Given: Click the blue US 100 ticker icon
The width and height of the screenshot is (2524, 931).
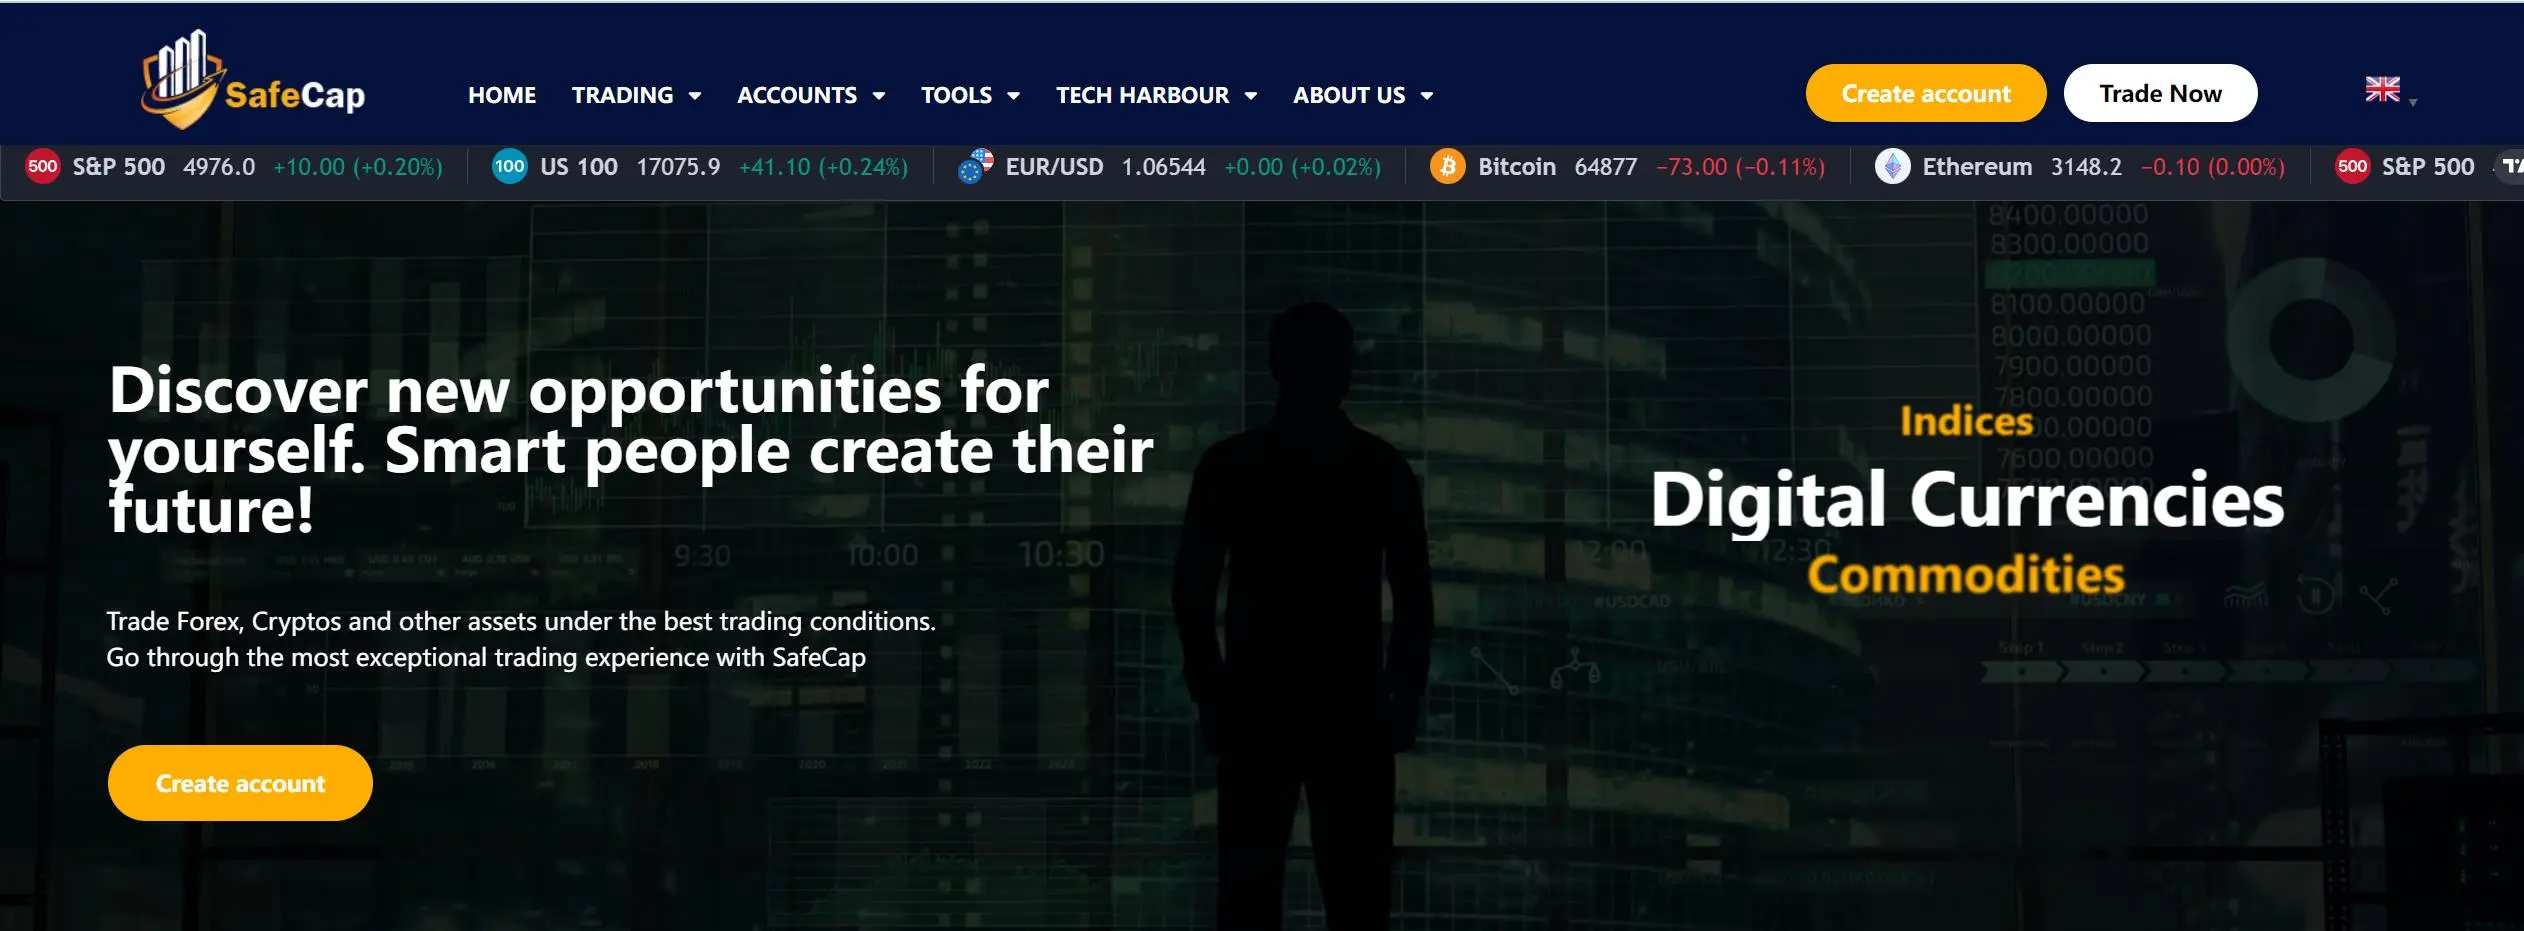Looking at the screenshot, I should point(509,166).
